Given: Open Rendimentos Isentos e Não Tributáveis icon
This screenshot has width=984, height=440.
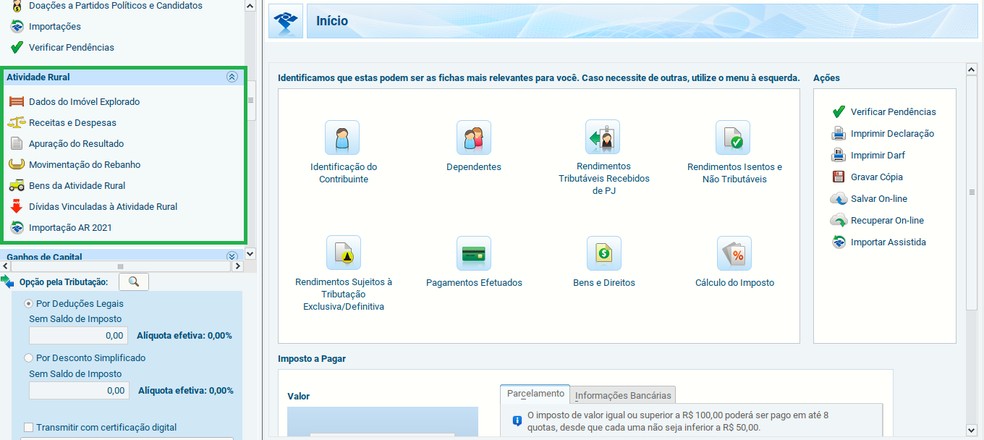Looking at the screenshot, I should tap(733, 137).
